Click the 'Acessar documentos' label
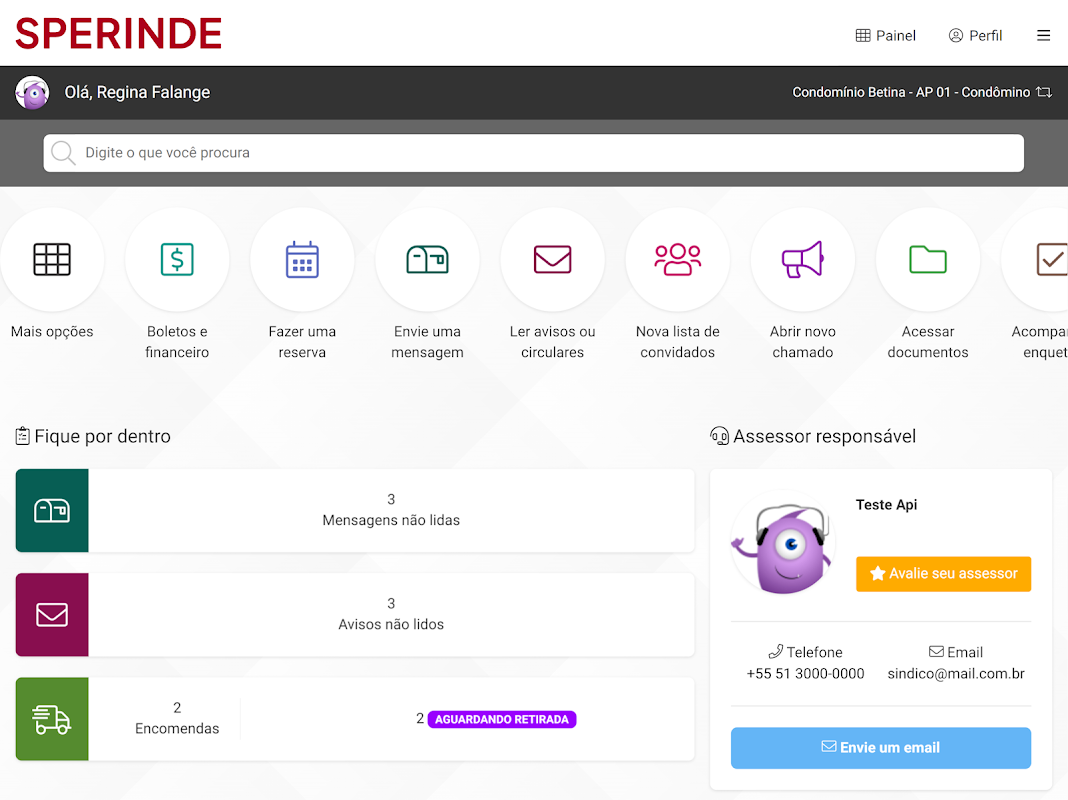 pos(928,342)
